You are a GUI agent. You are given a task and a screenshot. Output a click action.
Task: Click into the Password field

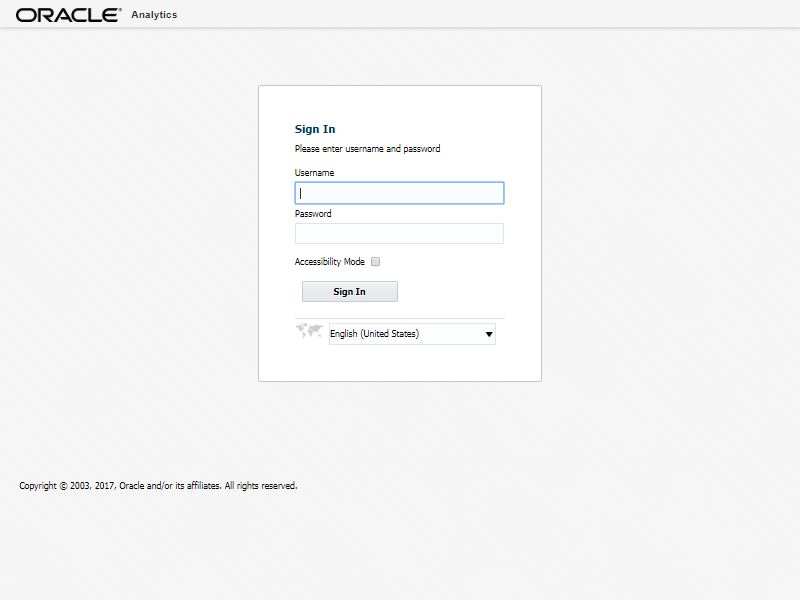(399, 234)
